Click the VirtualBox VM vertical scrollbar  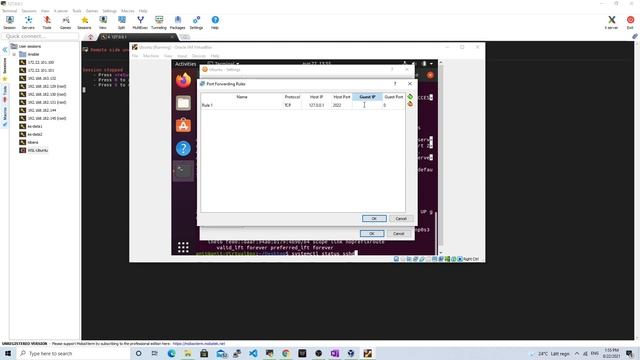point(440,157)
